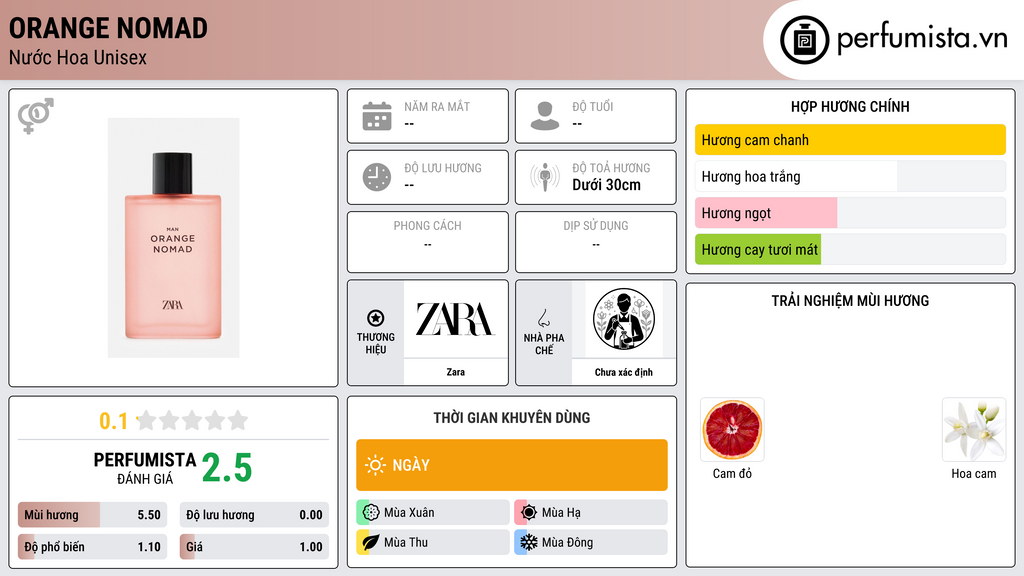Click the calendar icon beside Năm ra mắt

(x=377, y=116)
